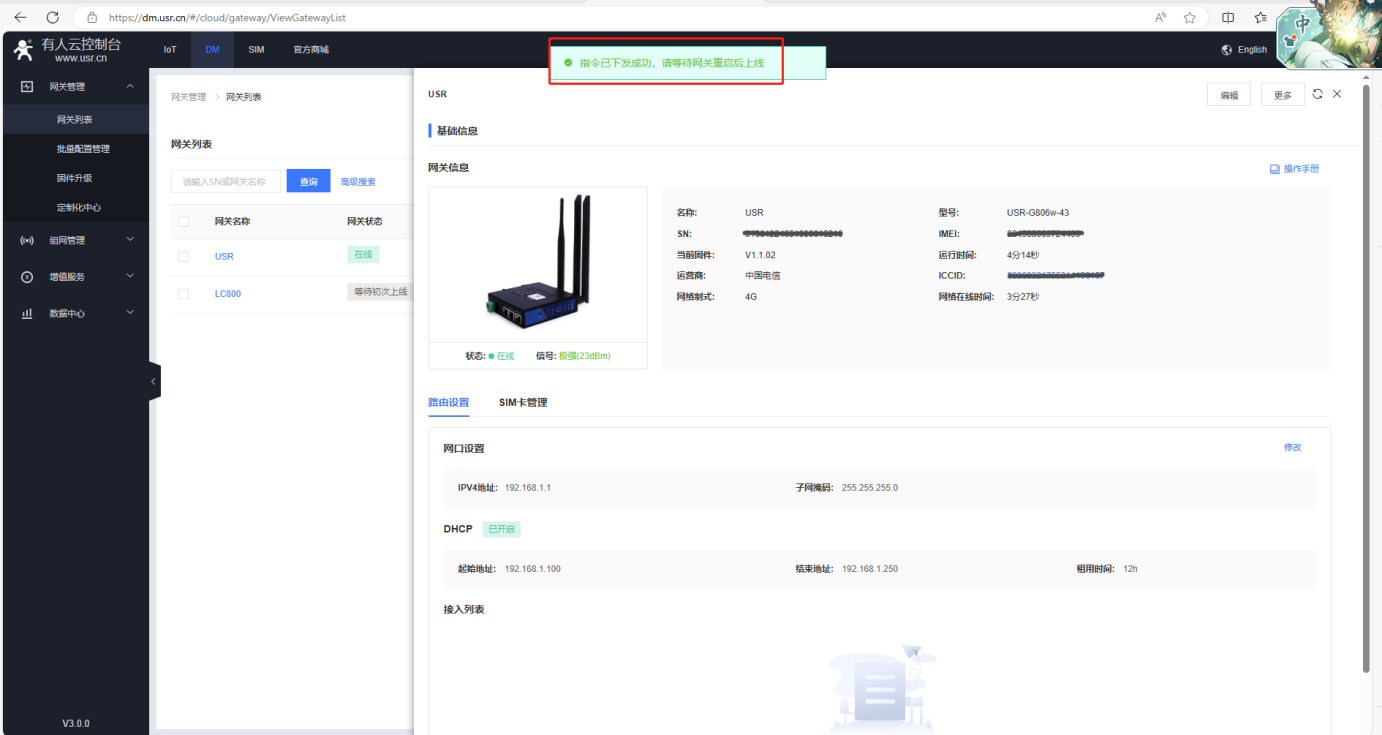Viewport: 1382px width, 735px height.
Task: Click the globe language icon
Action: click(1227, 50)
